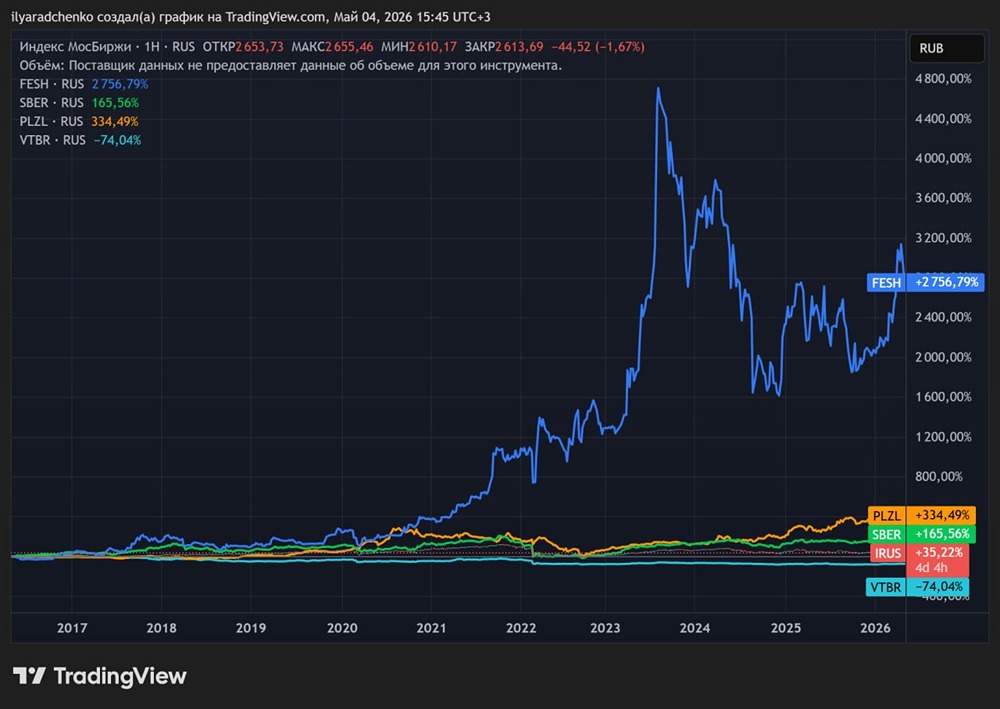Click the 4 400,00% price scale label
The width and height of the screenshot is (1000, 709).
[x=943, y=119]
